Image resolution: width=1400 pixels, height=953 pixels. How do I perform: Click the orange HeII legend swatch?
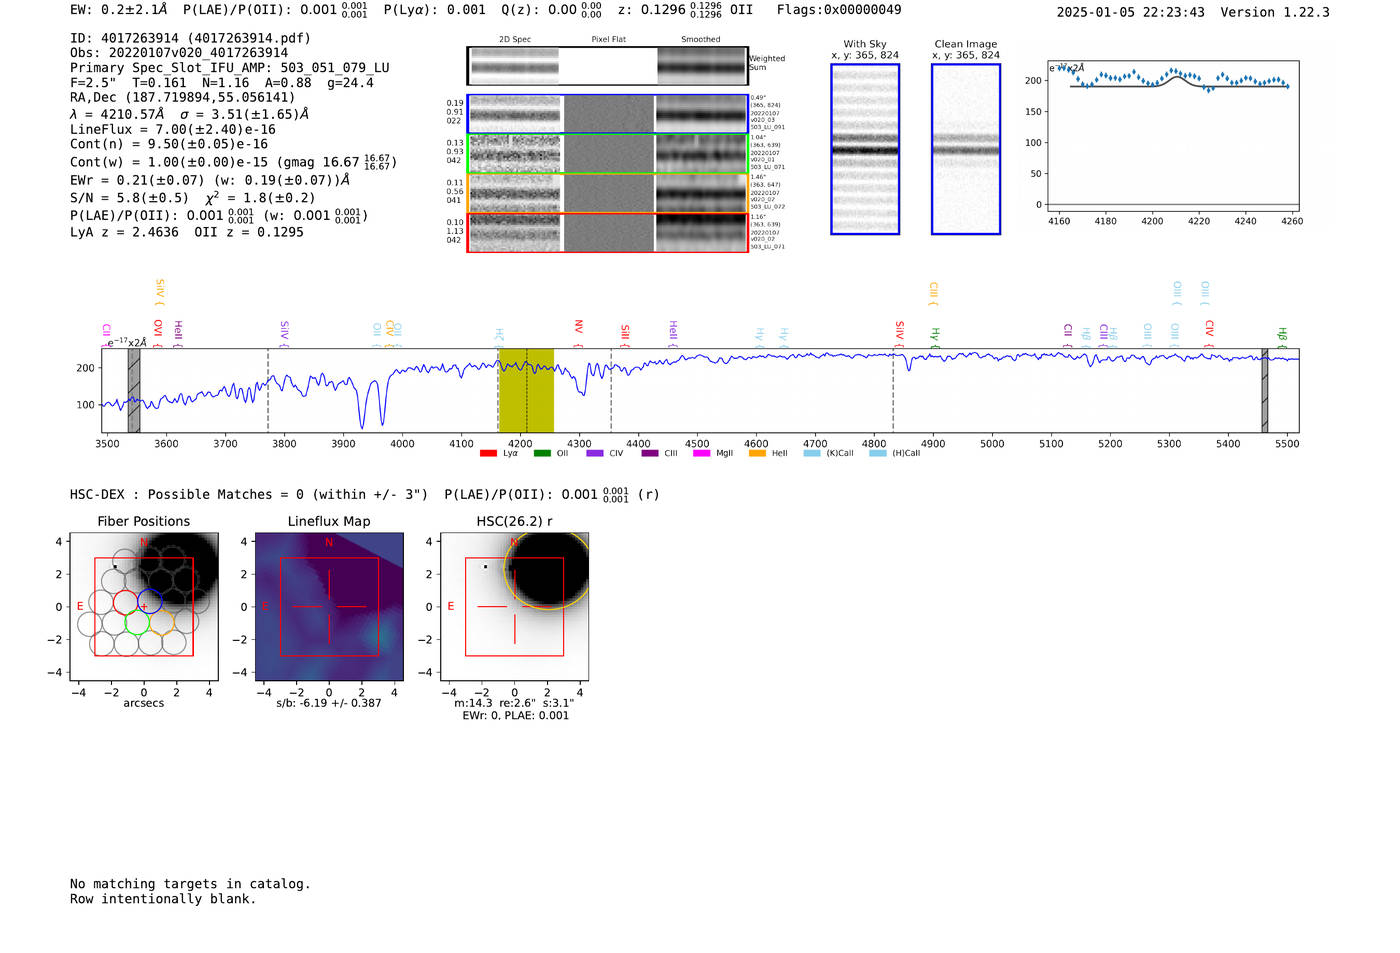click(x=757, y=454)
